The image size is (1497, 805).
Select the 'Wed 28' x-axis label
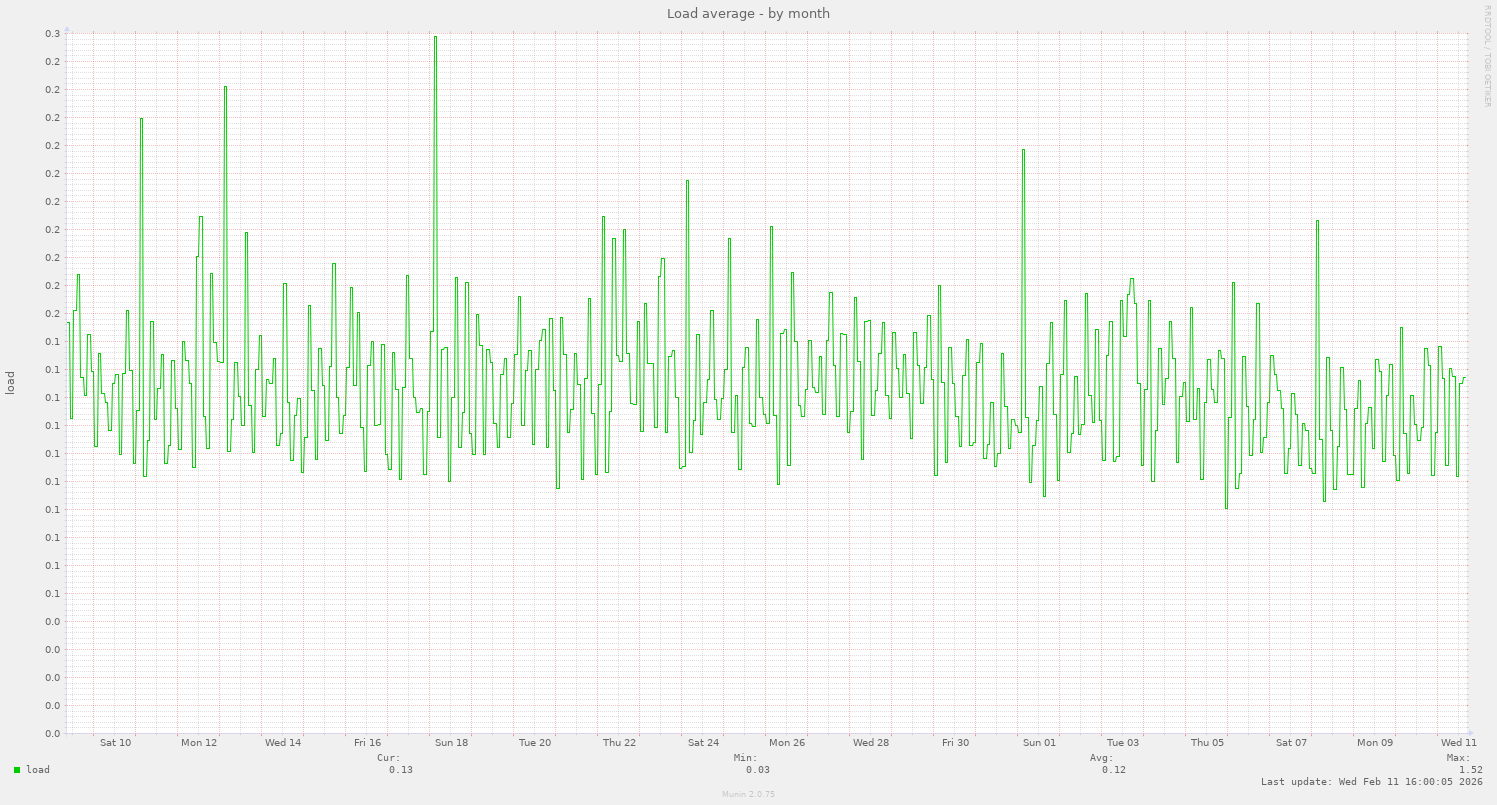(872, 743)
